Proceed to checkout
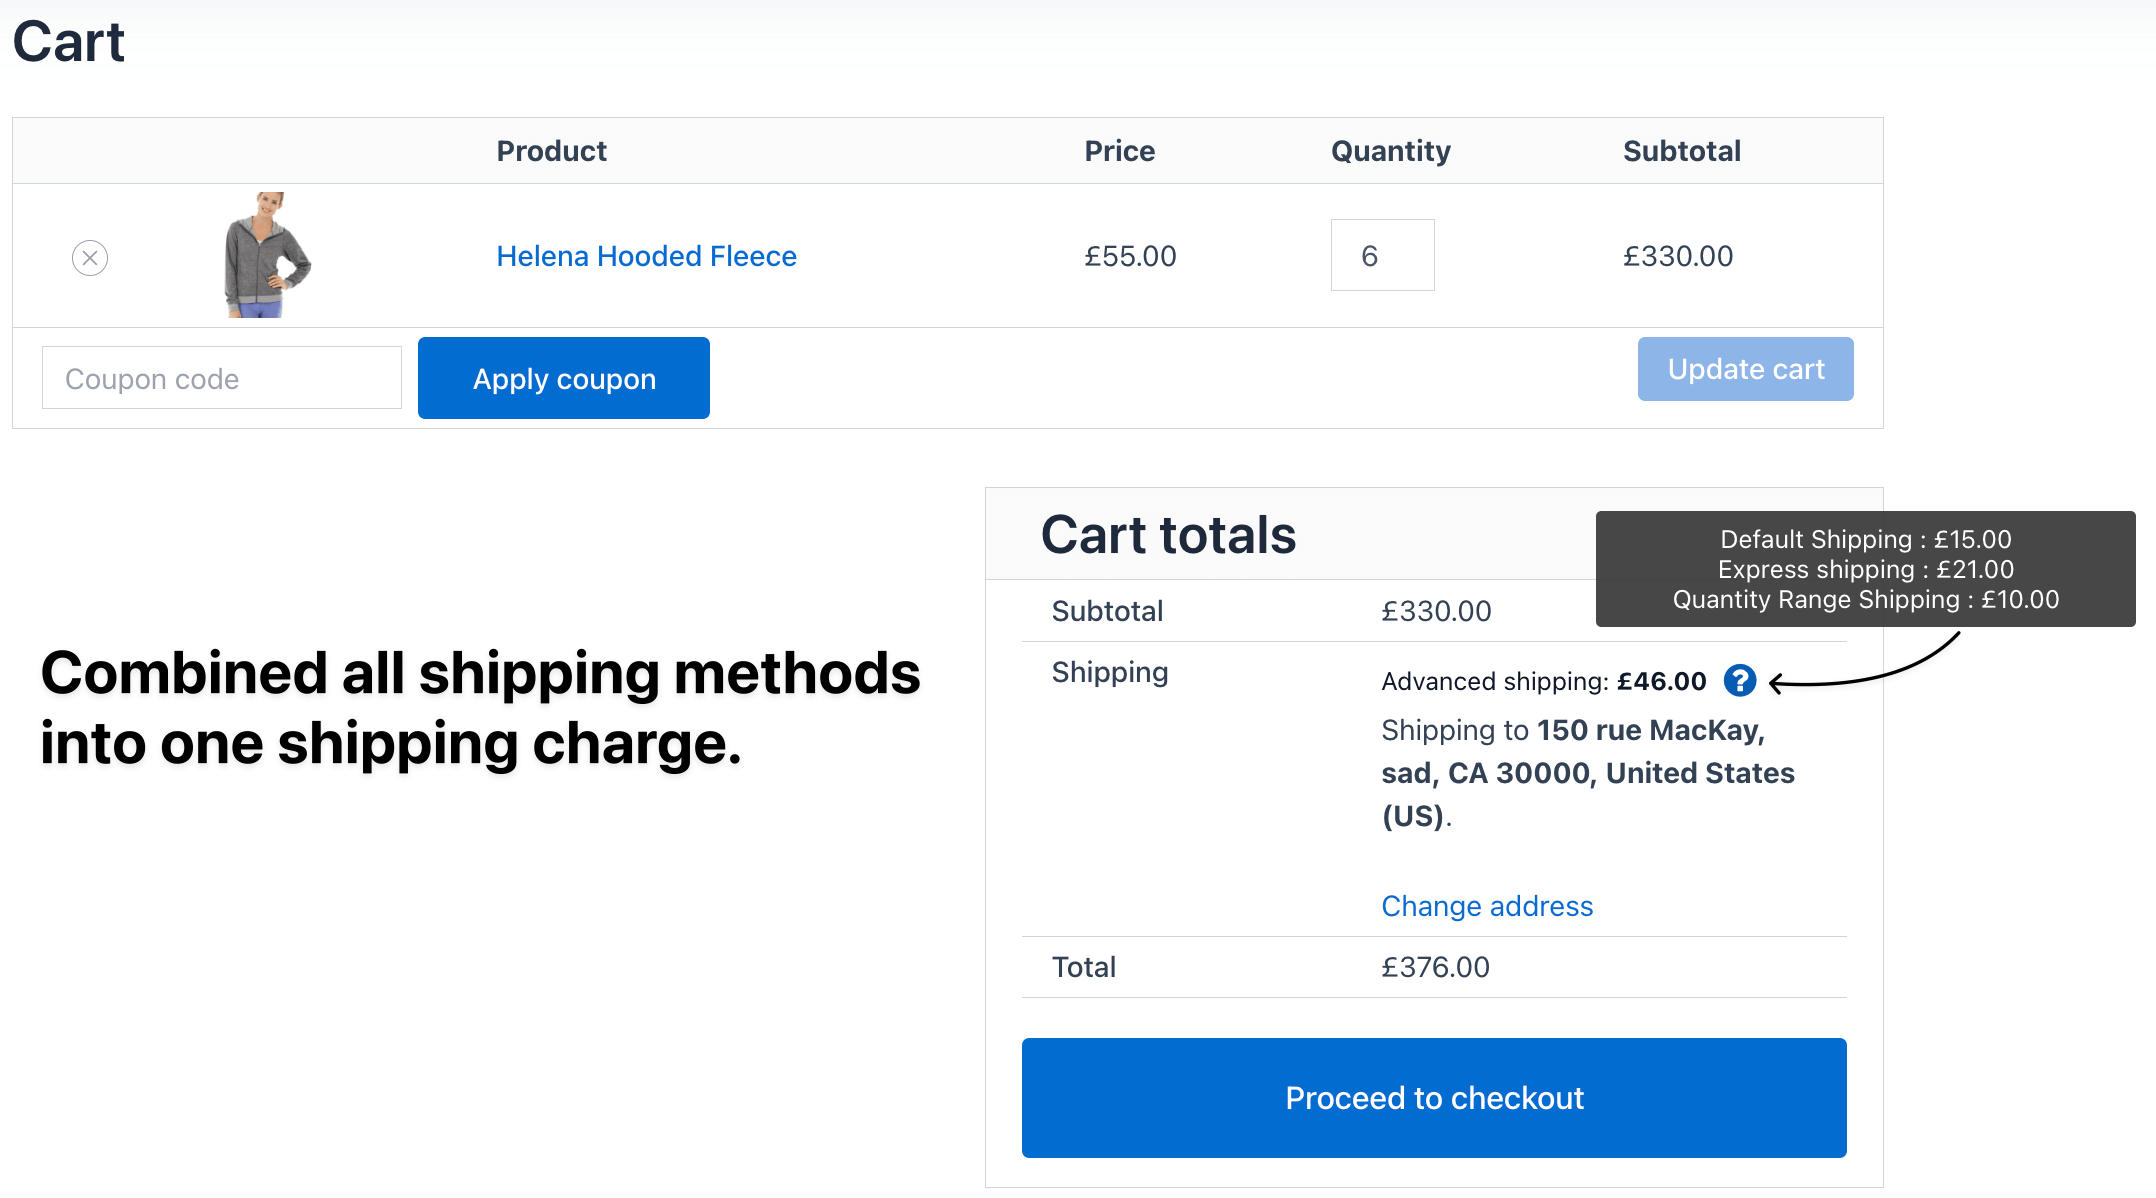Viewport: 2156px width, 1198px height. tap(1433, 1098)
